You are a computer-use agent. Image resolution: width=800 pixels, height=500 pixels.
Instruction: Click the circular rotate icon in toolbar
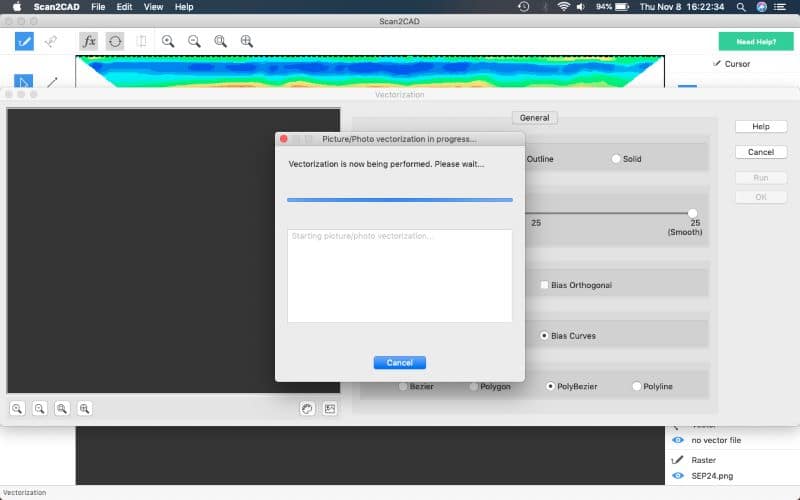115,41
